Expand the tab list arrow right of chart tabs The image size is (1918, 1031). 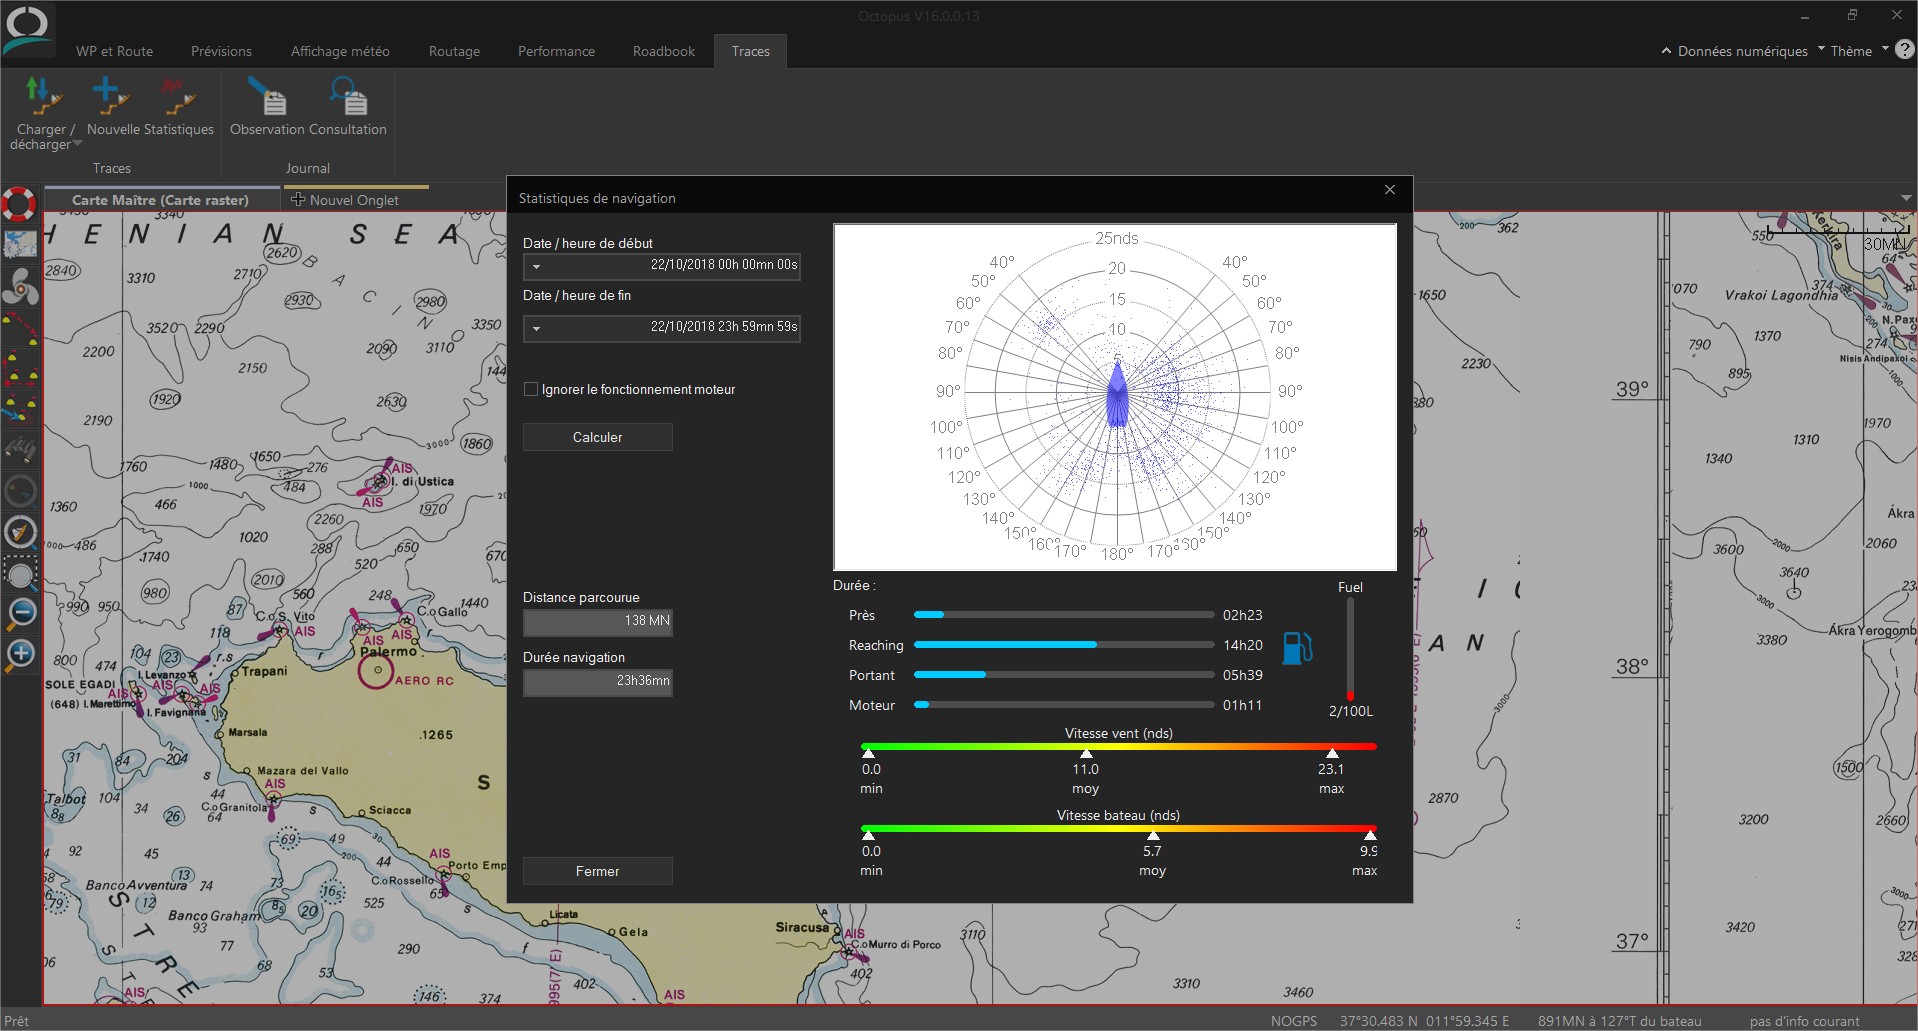[x=1906, y=198]
